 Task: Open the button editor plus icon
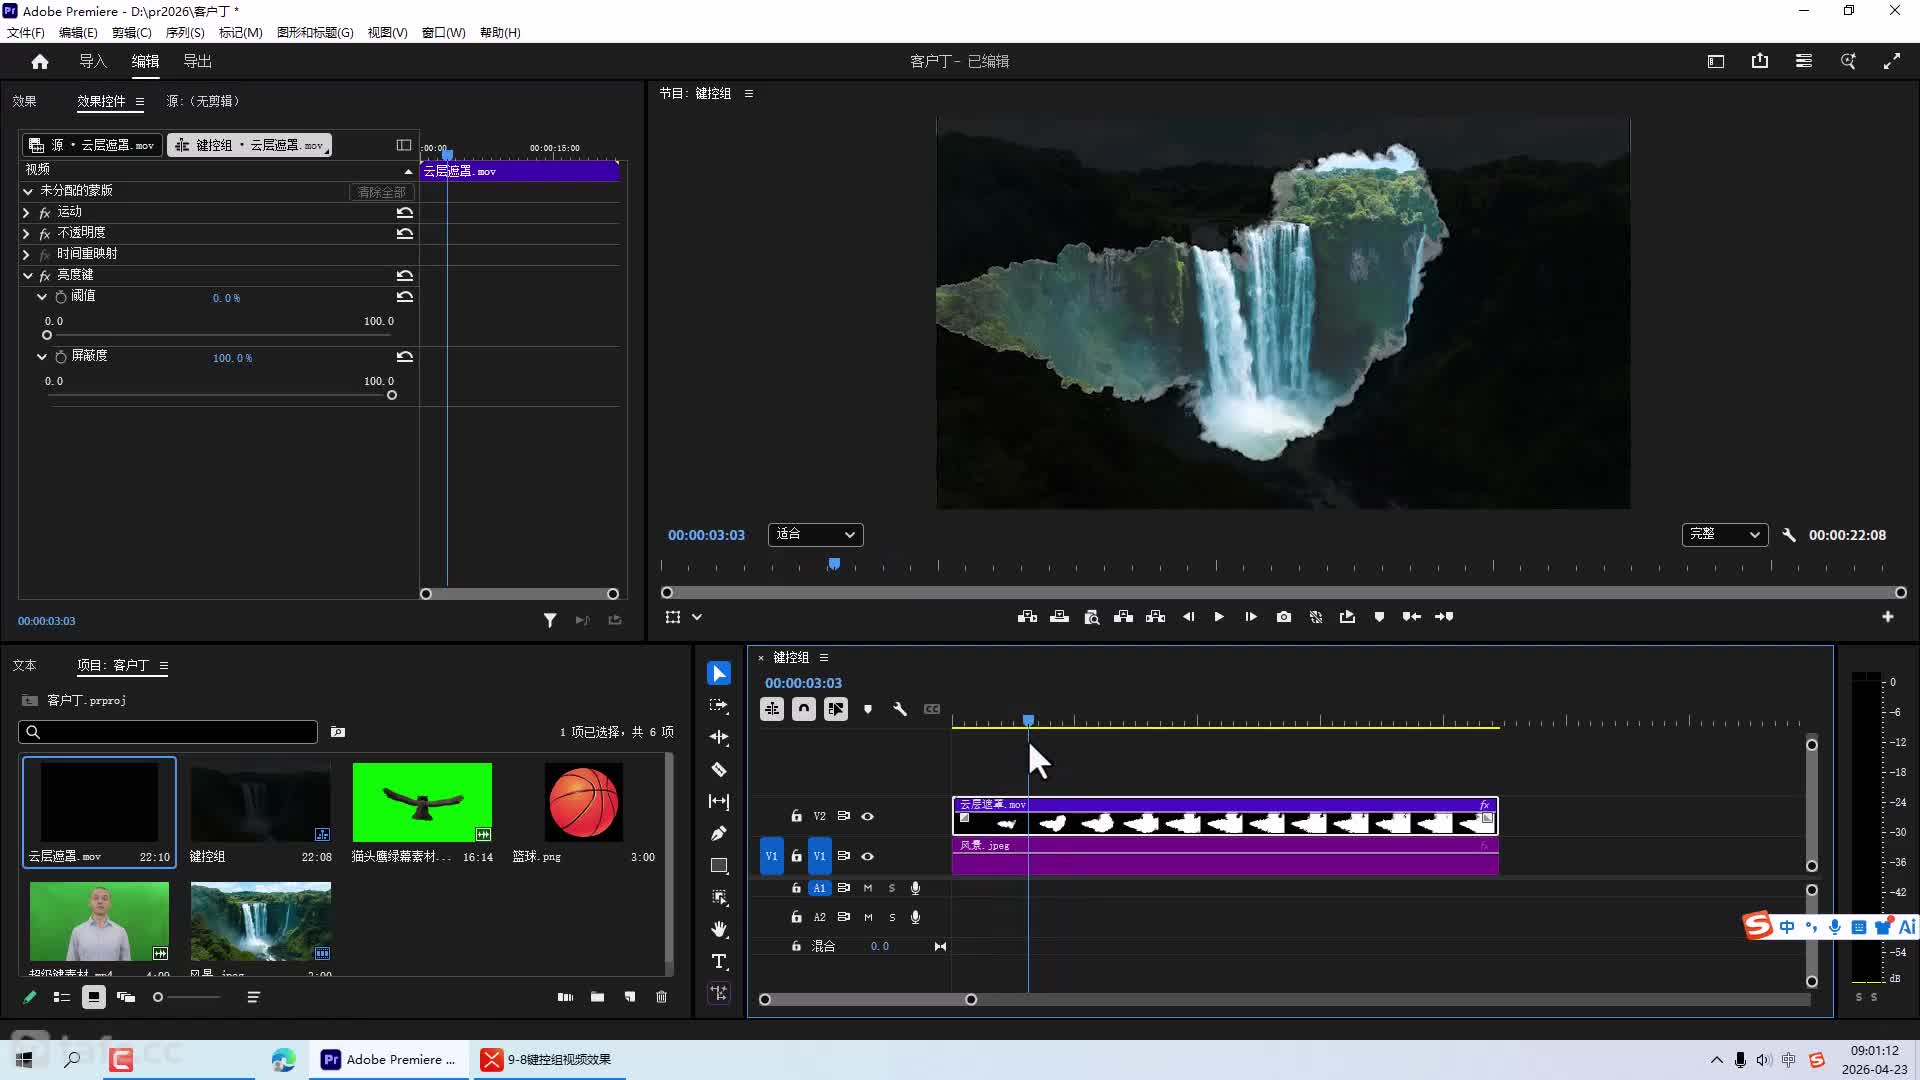point(1888,617)
